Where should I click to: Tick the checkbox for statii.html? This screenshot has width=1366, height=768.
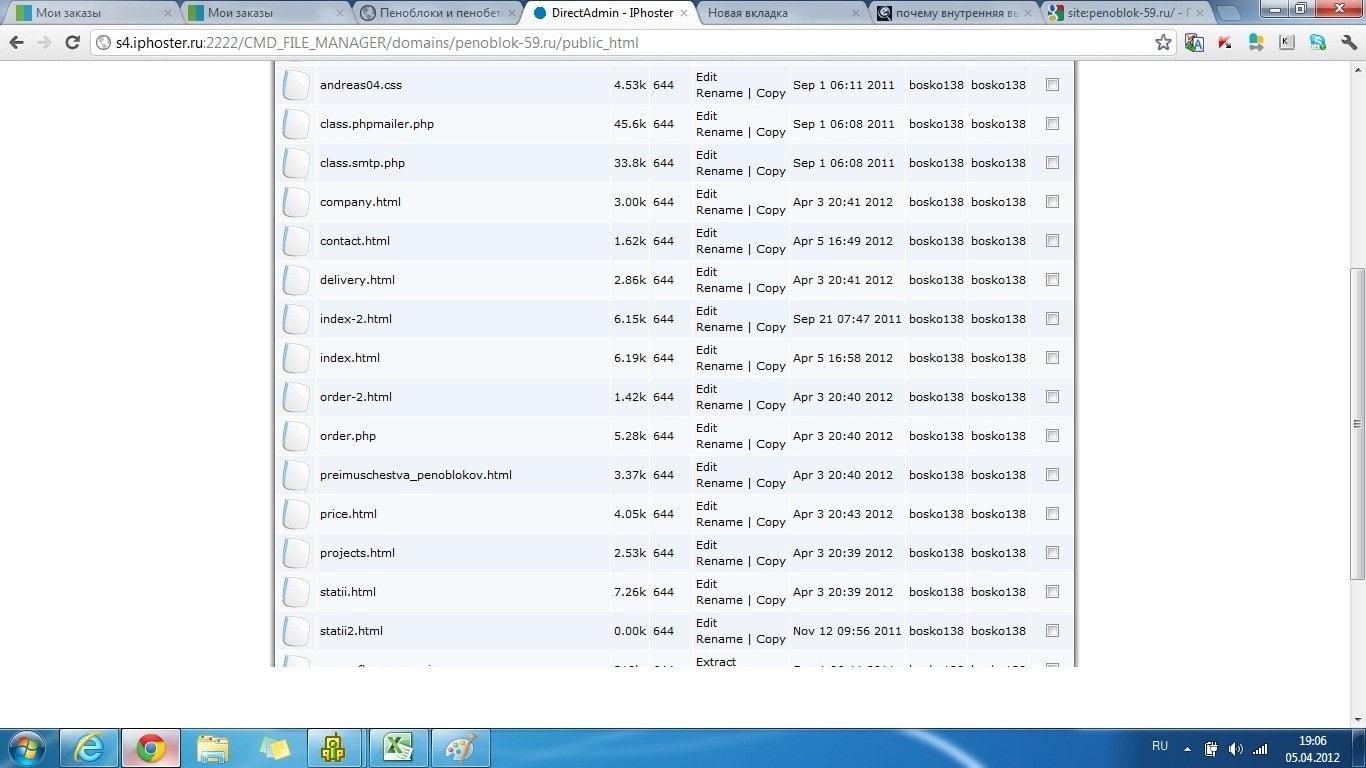coord(1052,592)
